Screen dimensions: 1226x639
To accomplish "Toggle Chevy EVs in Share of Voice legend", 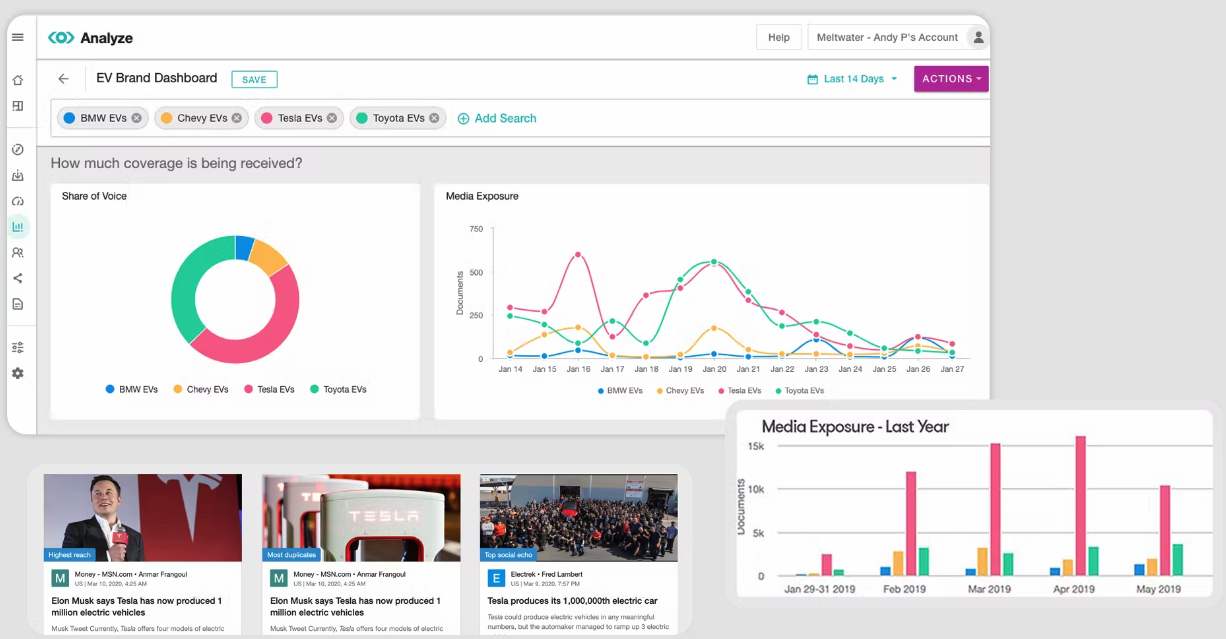I will [200, 389].
